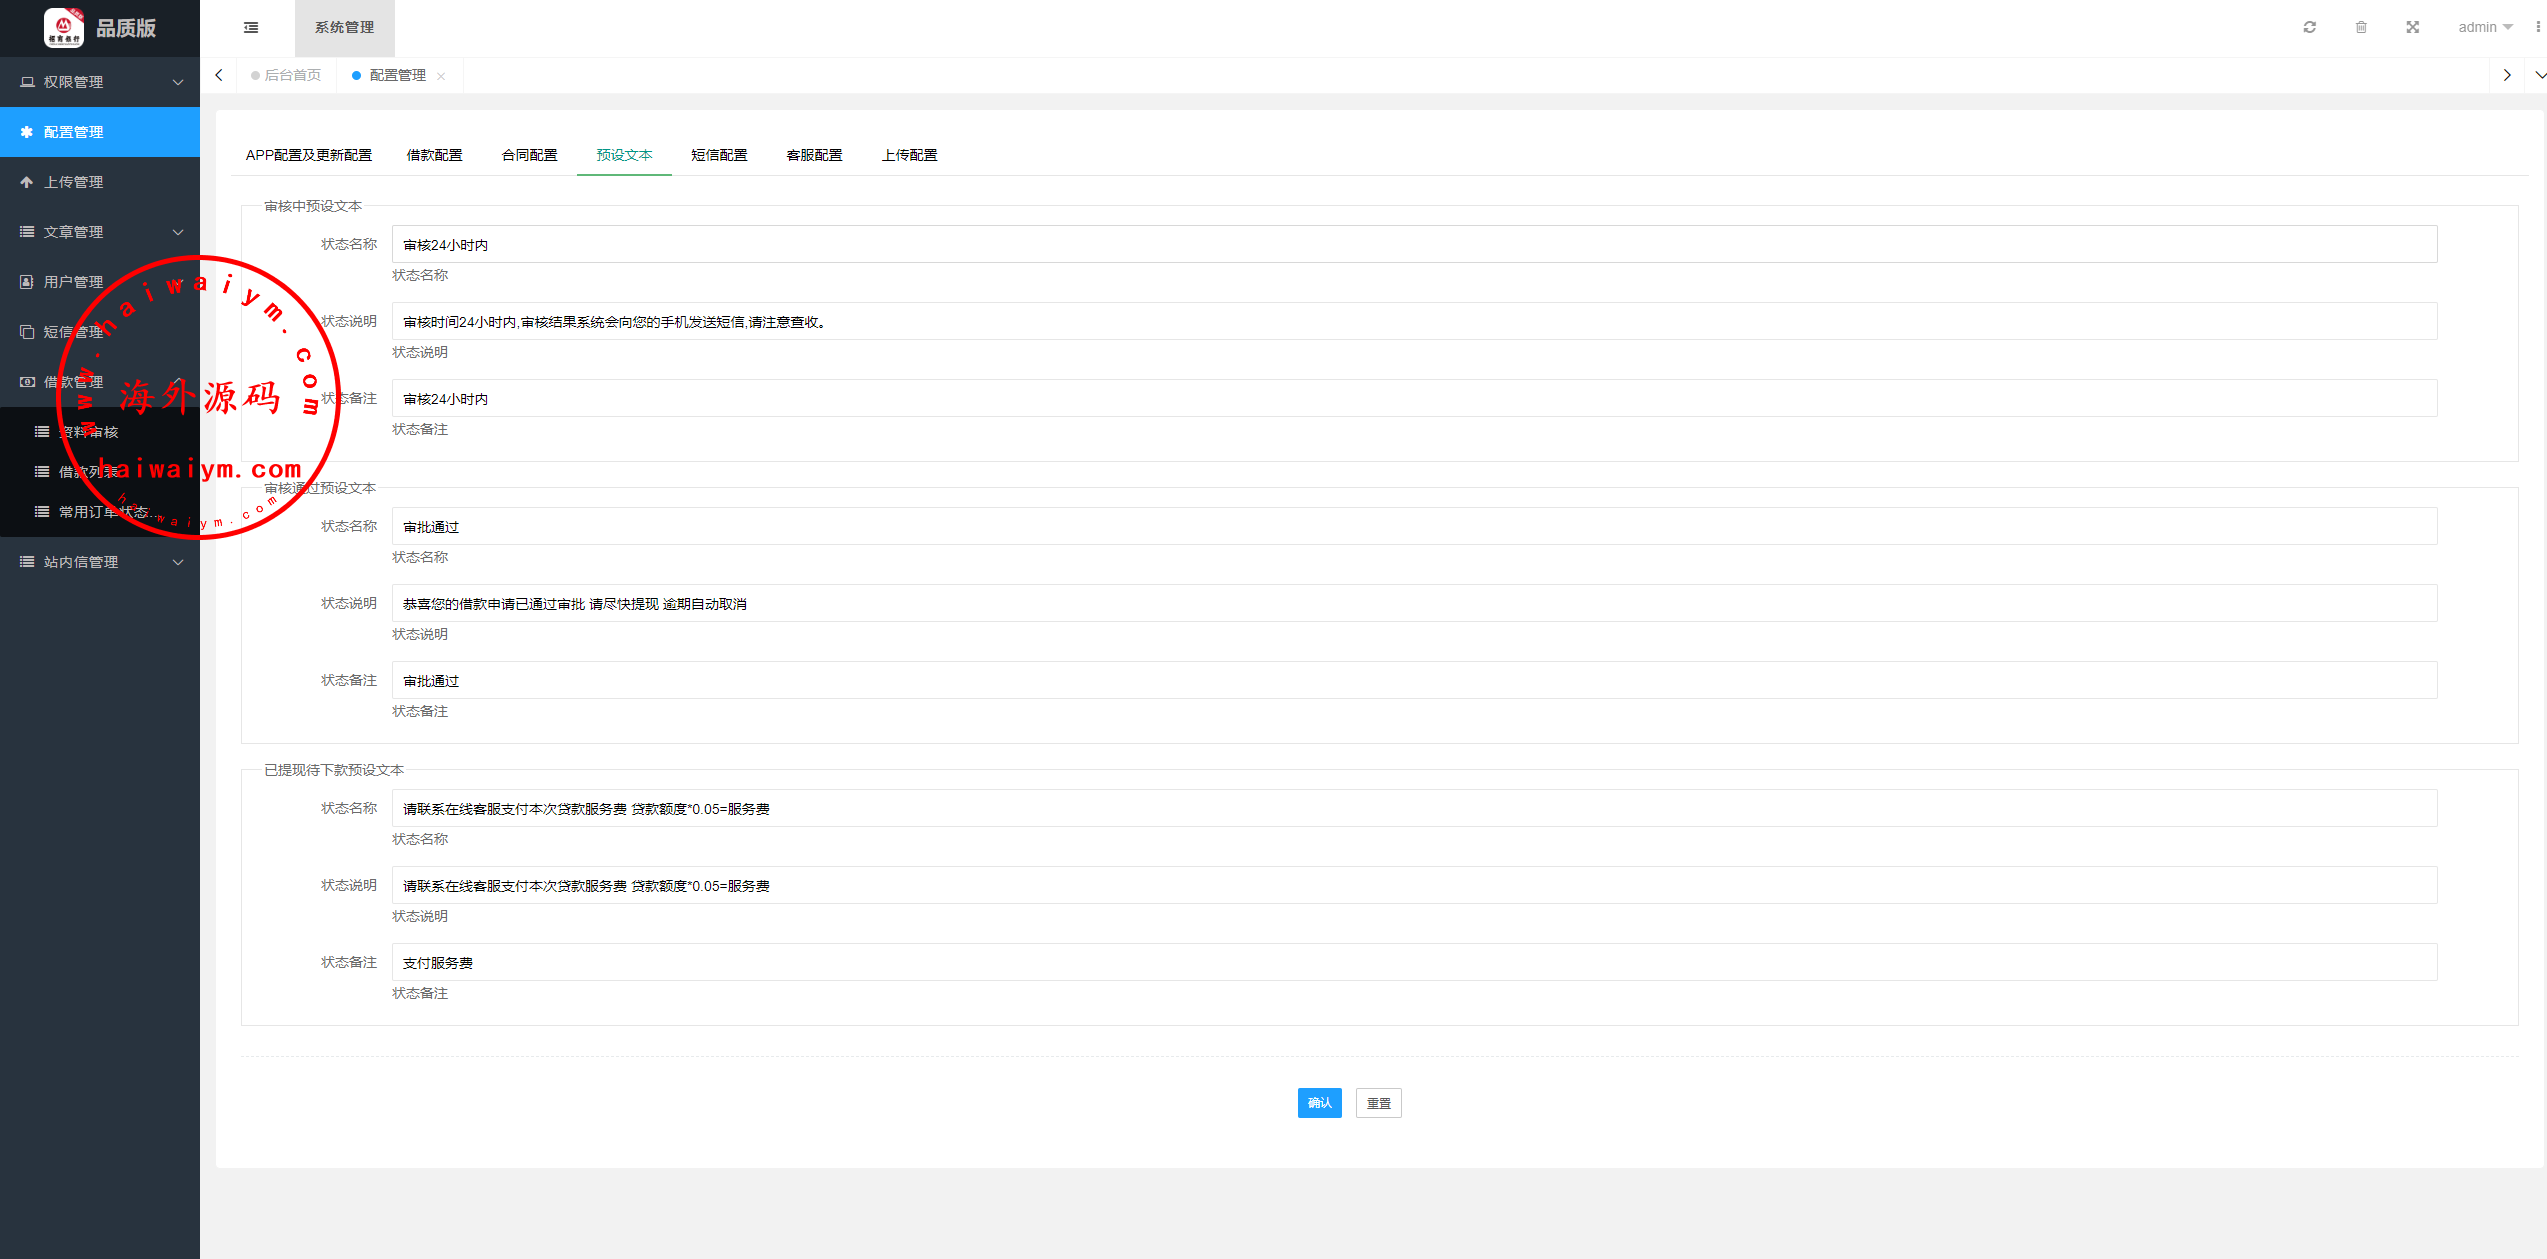Close the 配置管理 page tab
Image resolution: width=2547 pixels, height=1259 pixels.
[x=441, y=76]
